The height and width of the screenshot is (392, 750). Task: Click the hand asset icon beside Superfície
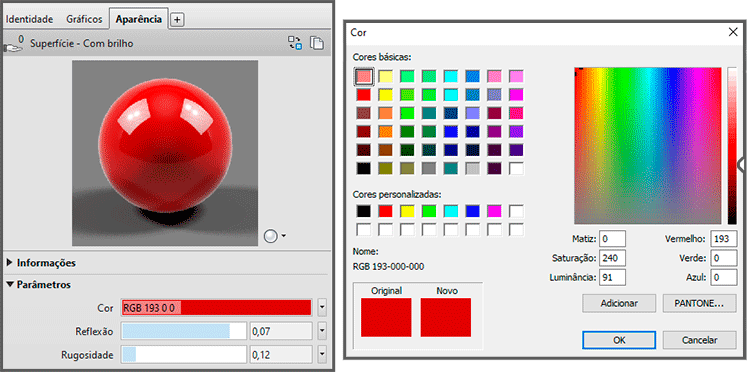[x=14, y=44]
